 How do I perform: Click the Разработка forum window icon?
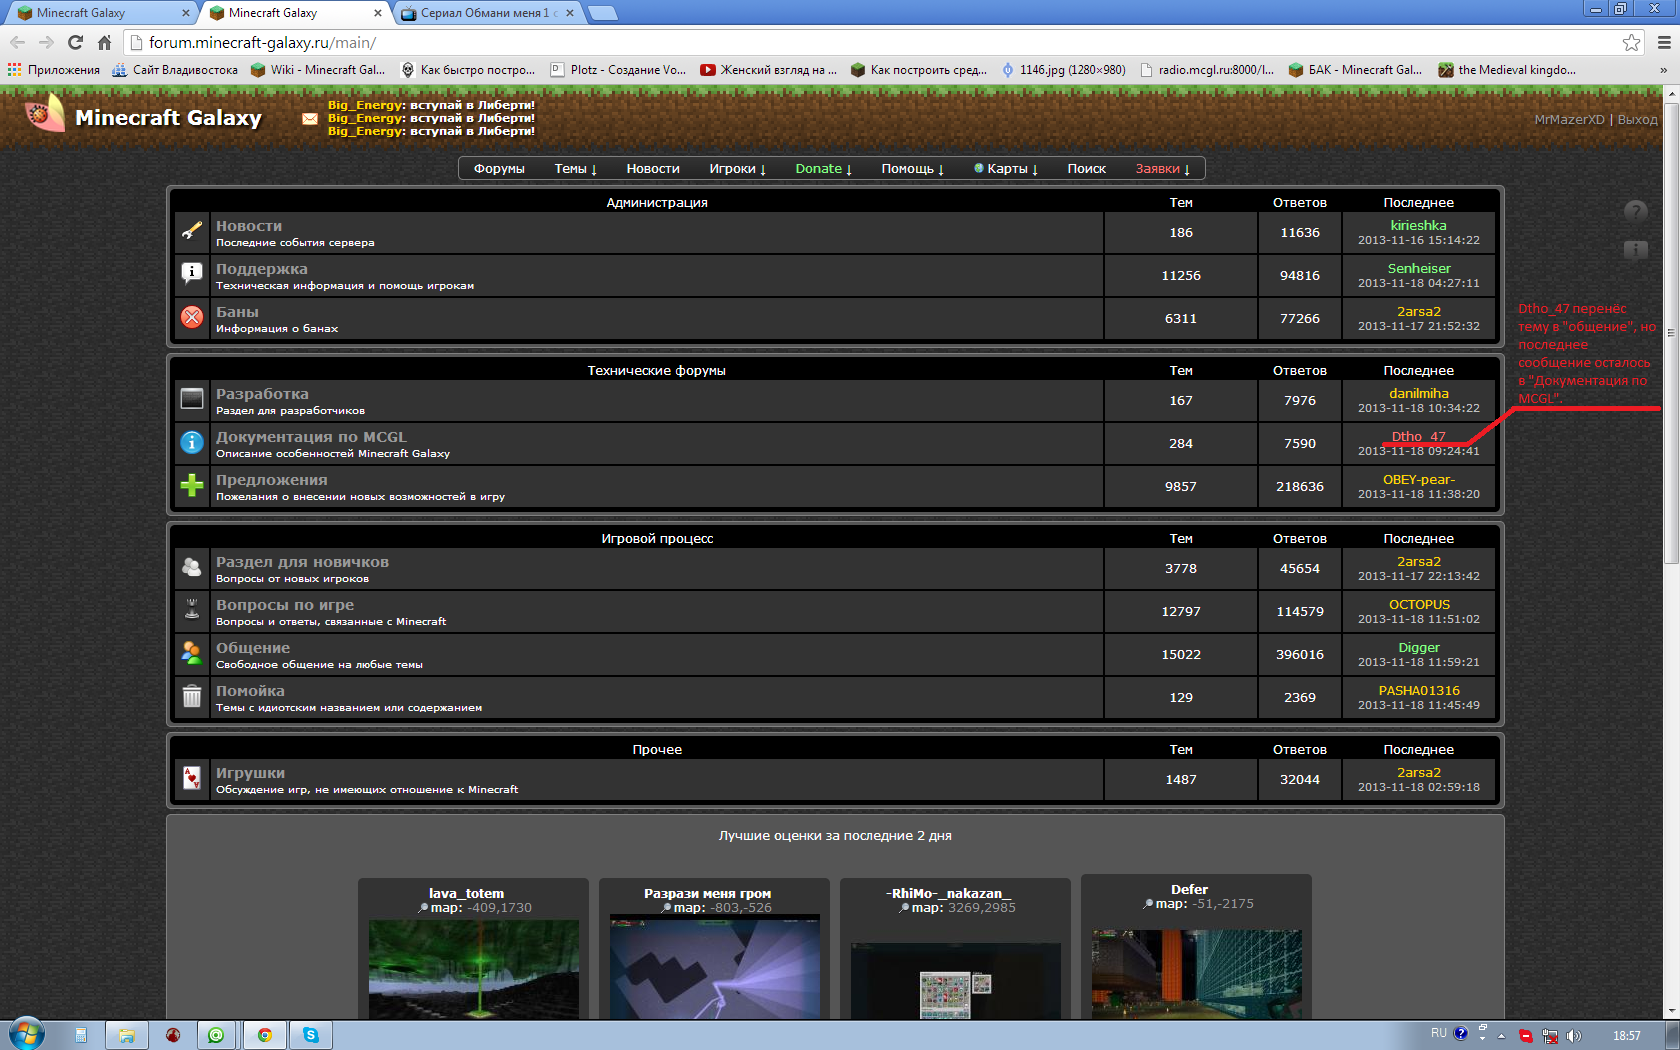192,400
